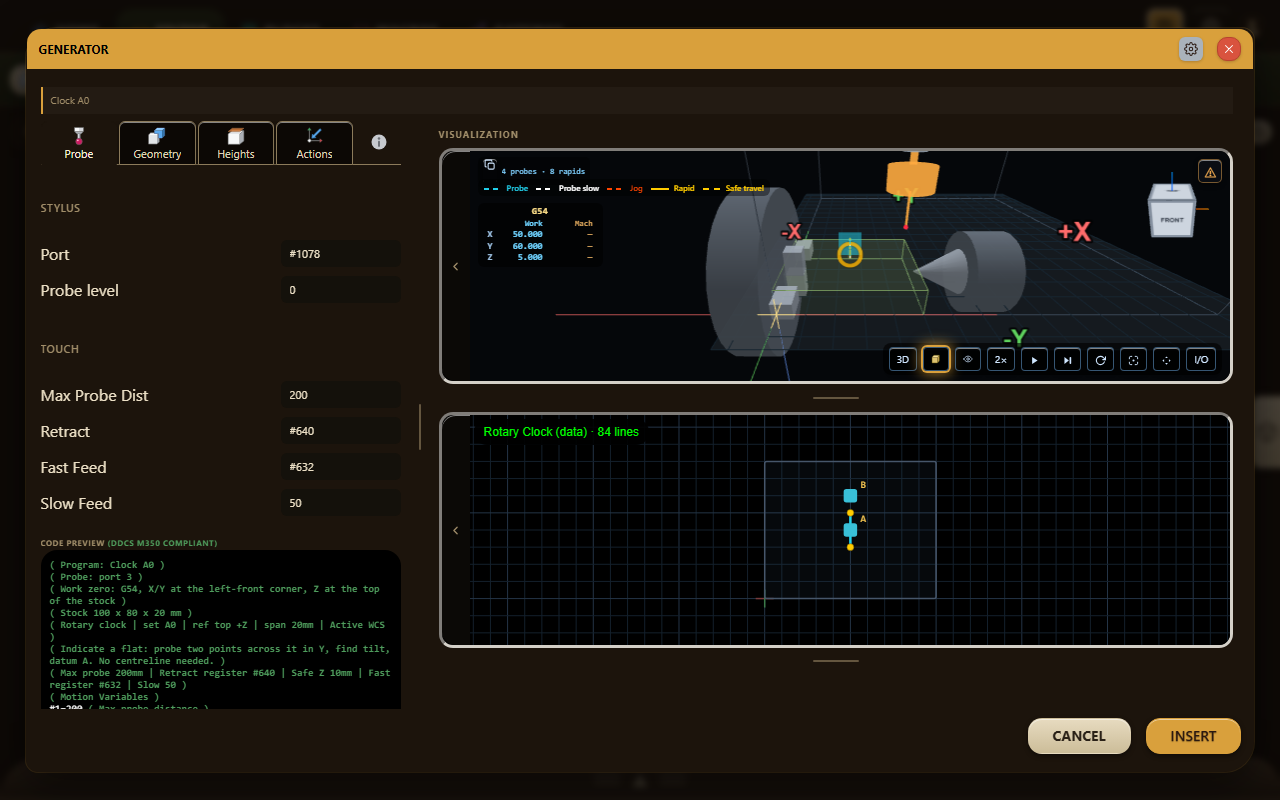Viewport: 1280px width, 800px height.
Task: Click the fit-to-view frame icon
Action: point(1133,359)
